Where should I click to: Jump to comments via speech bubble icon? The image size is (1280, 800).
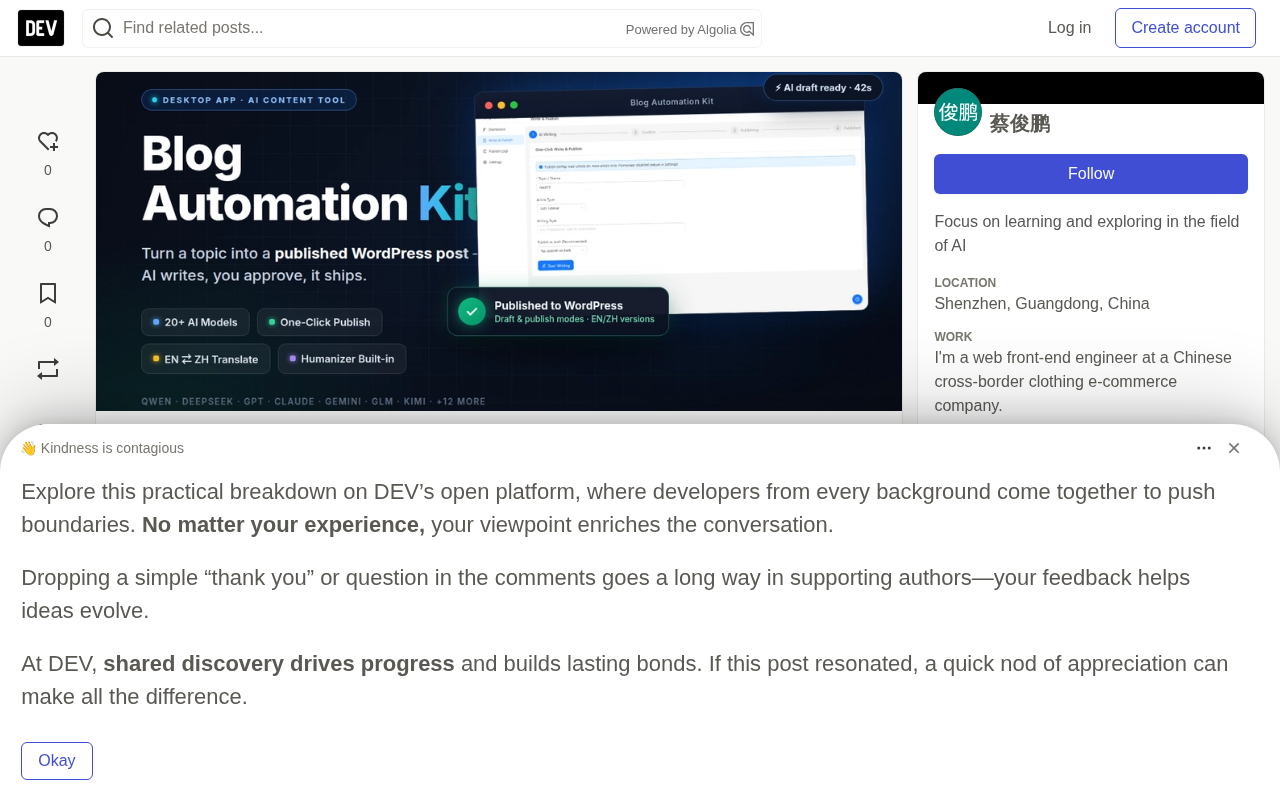tap(48, 218)
